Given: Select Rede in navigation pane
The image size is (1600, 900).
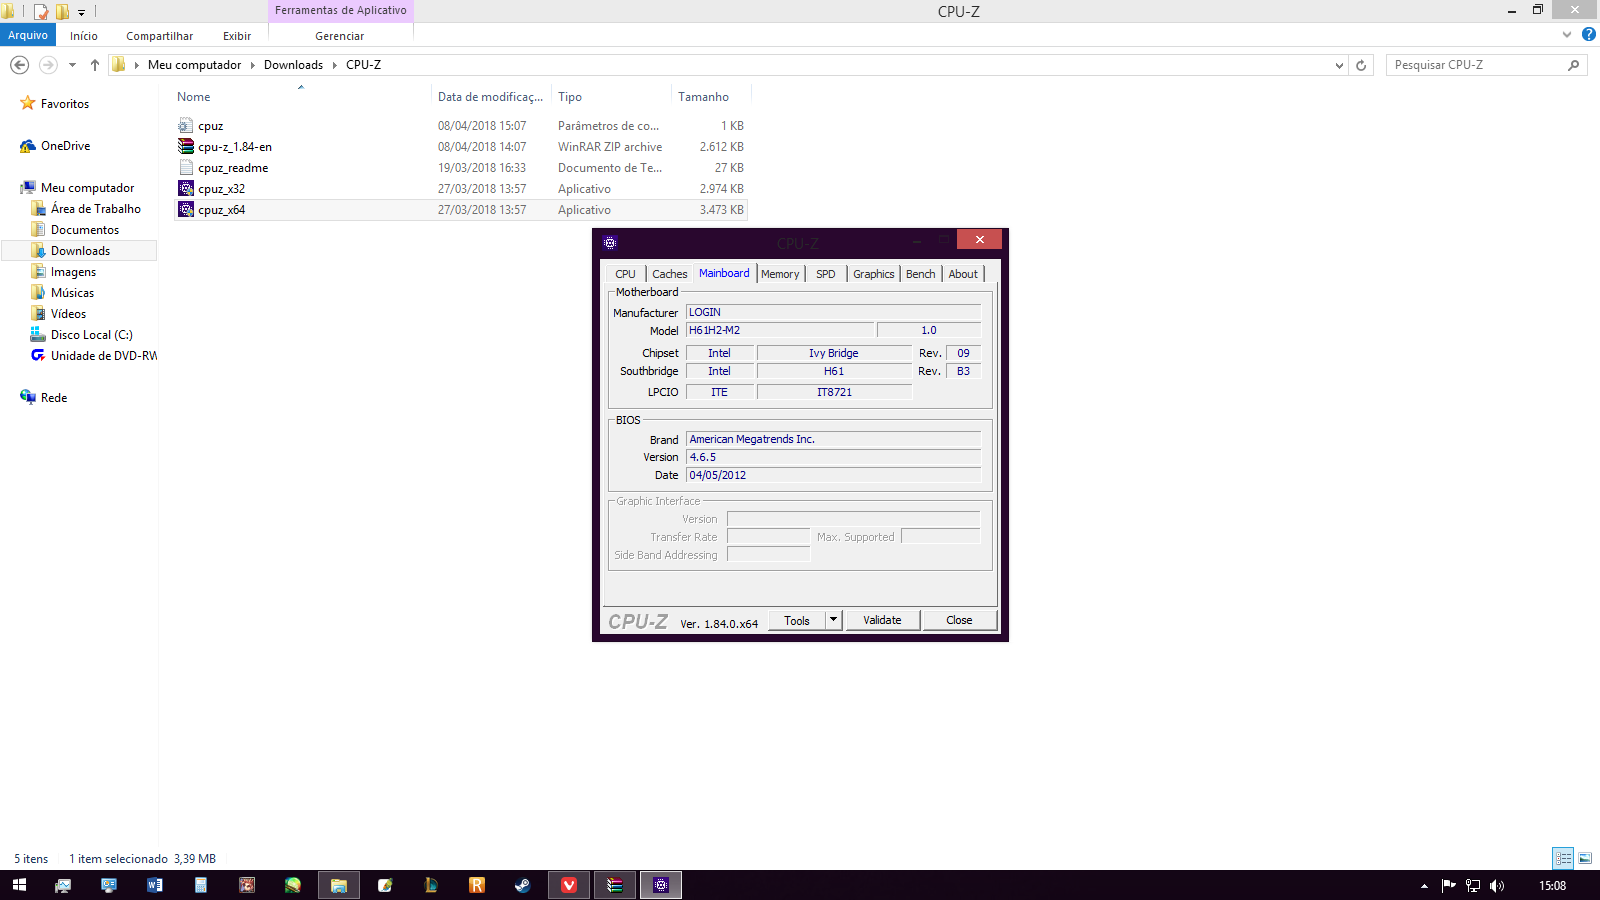Looking at the screenshot, I should 54,398.
